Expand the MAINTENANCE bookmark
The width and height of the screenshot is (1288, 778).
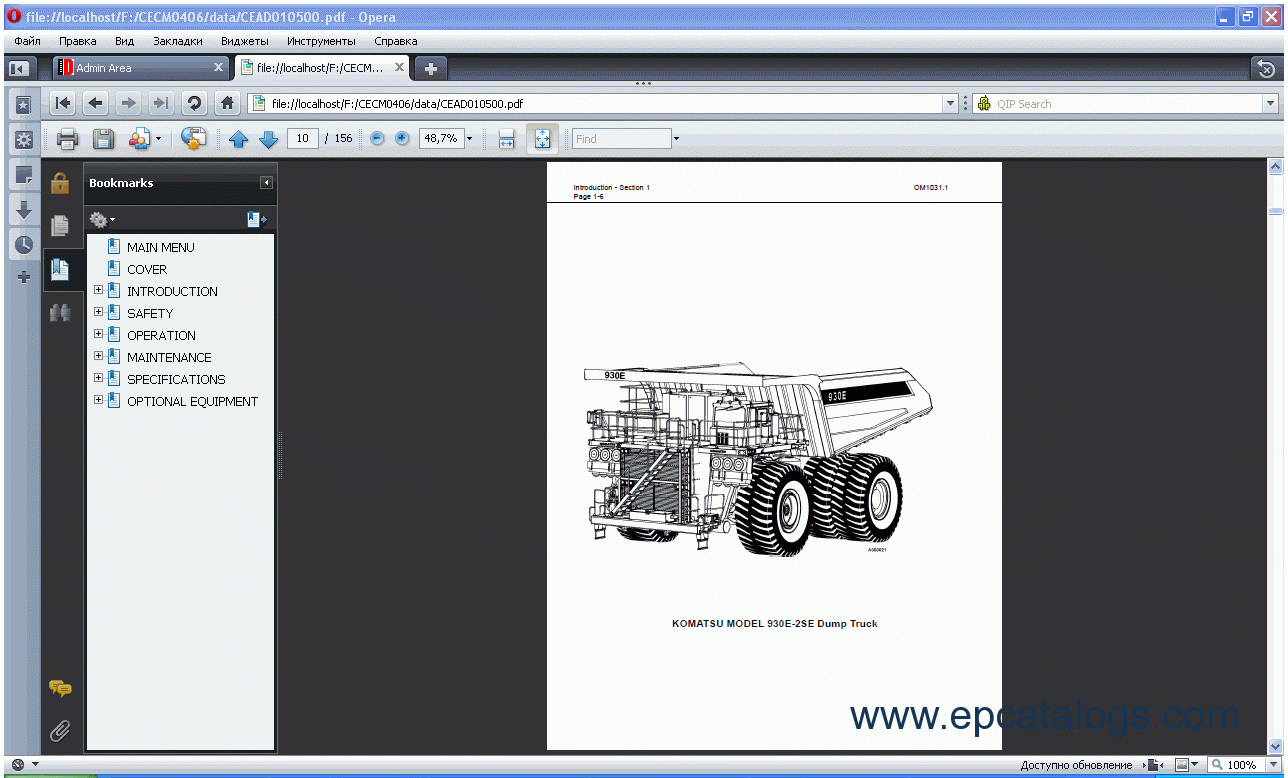pos(98,357)
